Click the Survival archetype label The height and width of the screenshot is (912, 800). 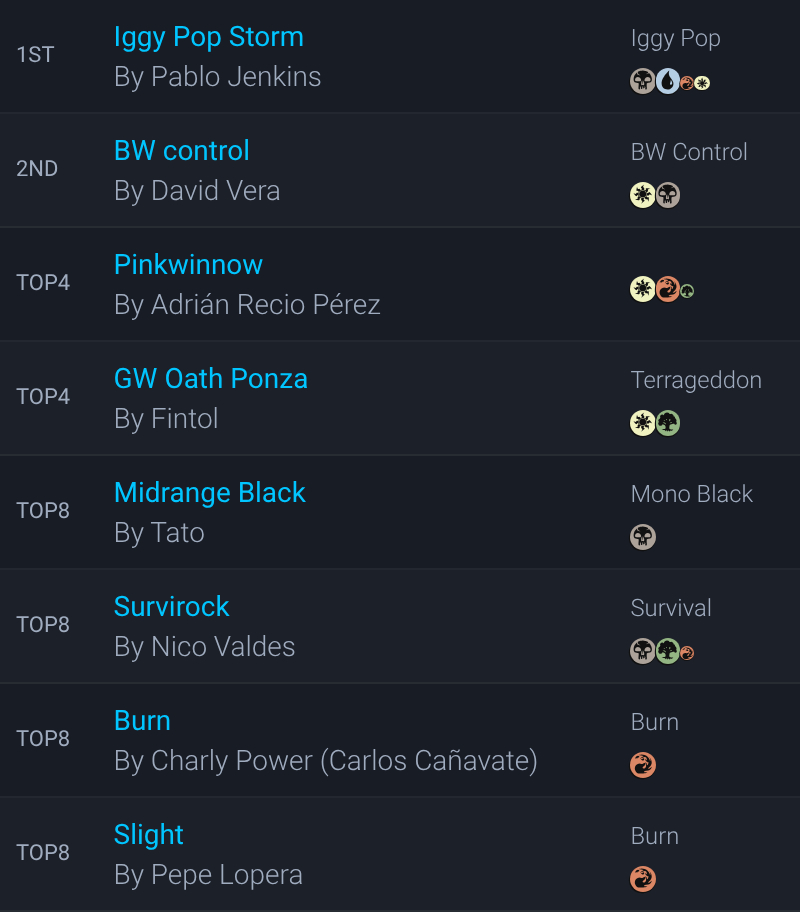(670, 608)
